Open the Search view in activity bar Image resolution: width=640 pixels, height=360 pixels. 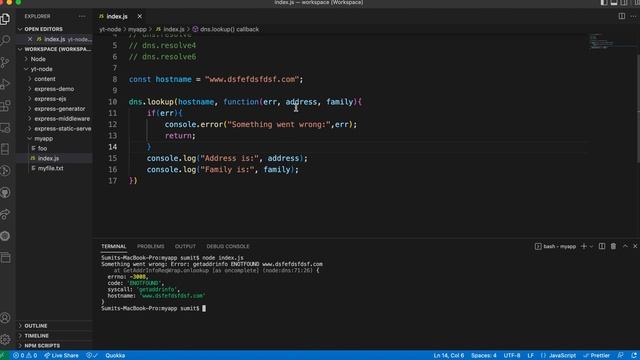pyautogui.click(x=5, y=40)
